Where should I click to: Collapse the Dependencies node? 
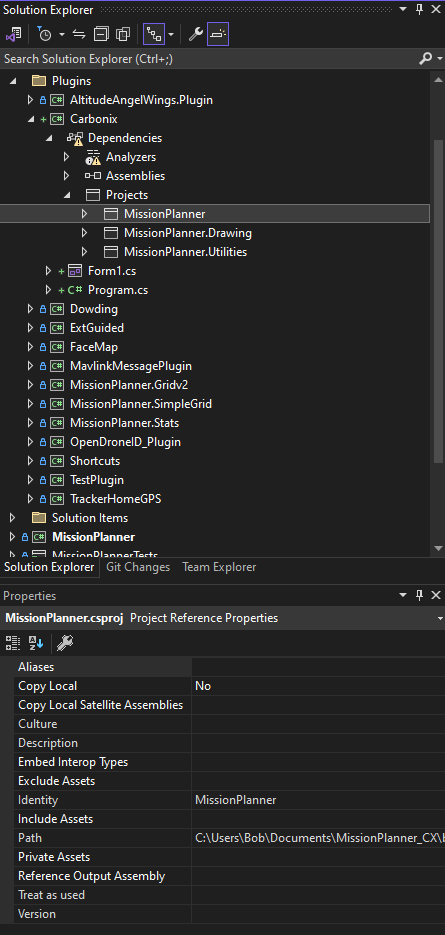point(49,138)
